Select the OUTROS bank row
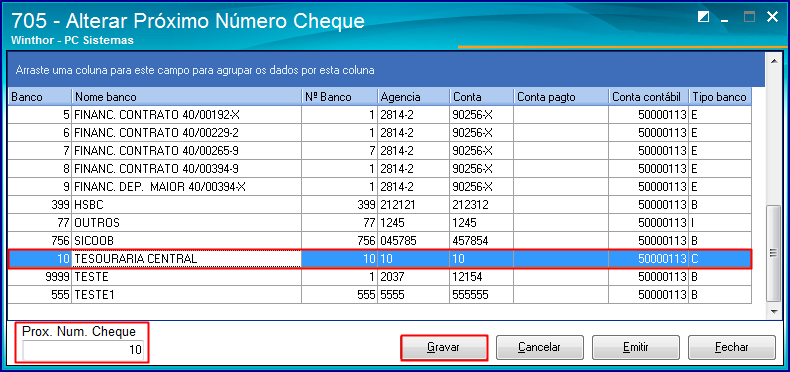 [x=380, y=223]
